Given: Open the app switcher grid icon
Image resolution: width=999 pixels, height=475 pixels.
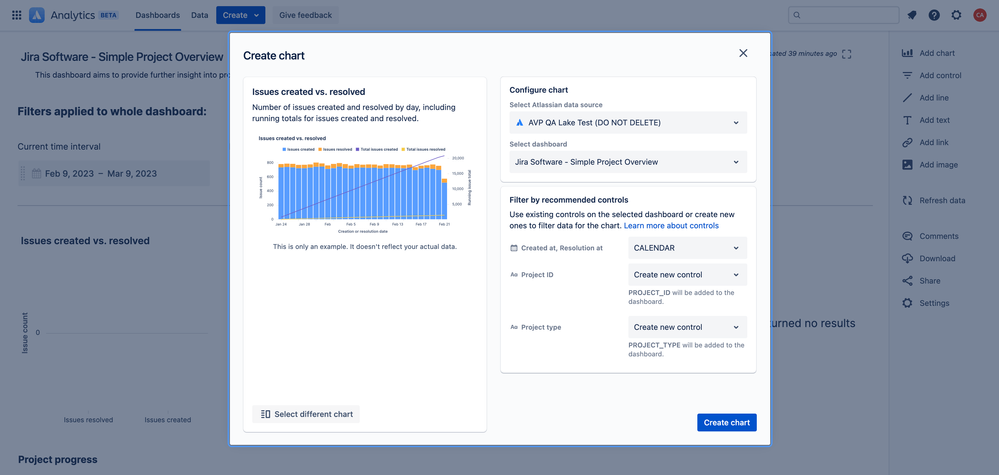Looking at the screenshot, I should (x=17, y=15).
